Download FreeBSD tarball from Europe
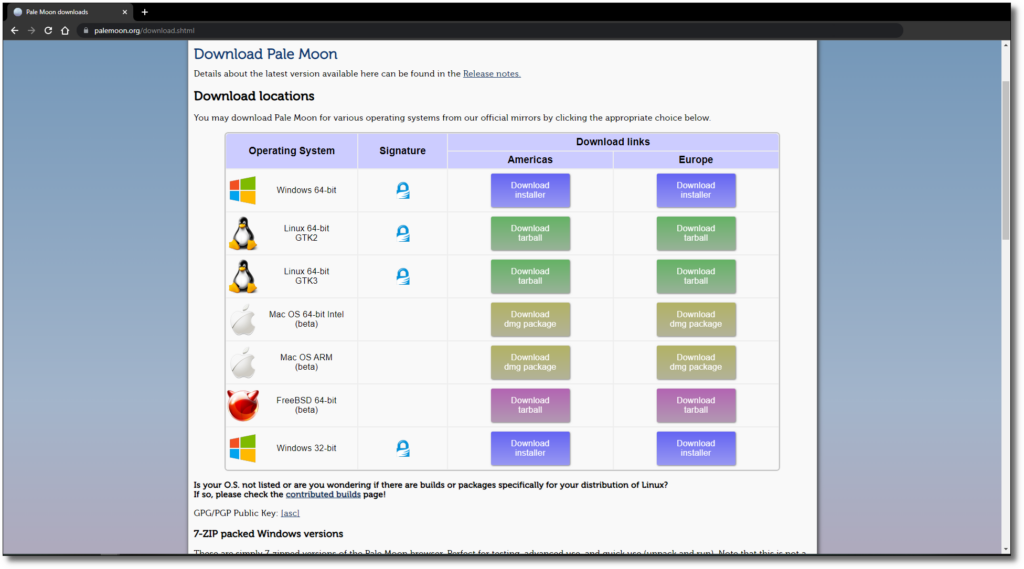This screenshot has width=1024, height=569. 696,405
